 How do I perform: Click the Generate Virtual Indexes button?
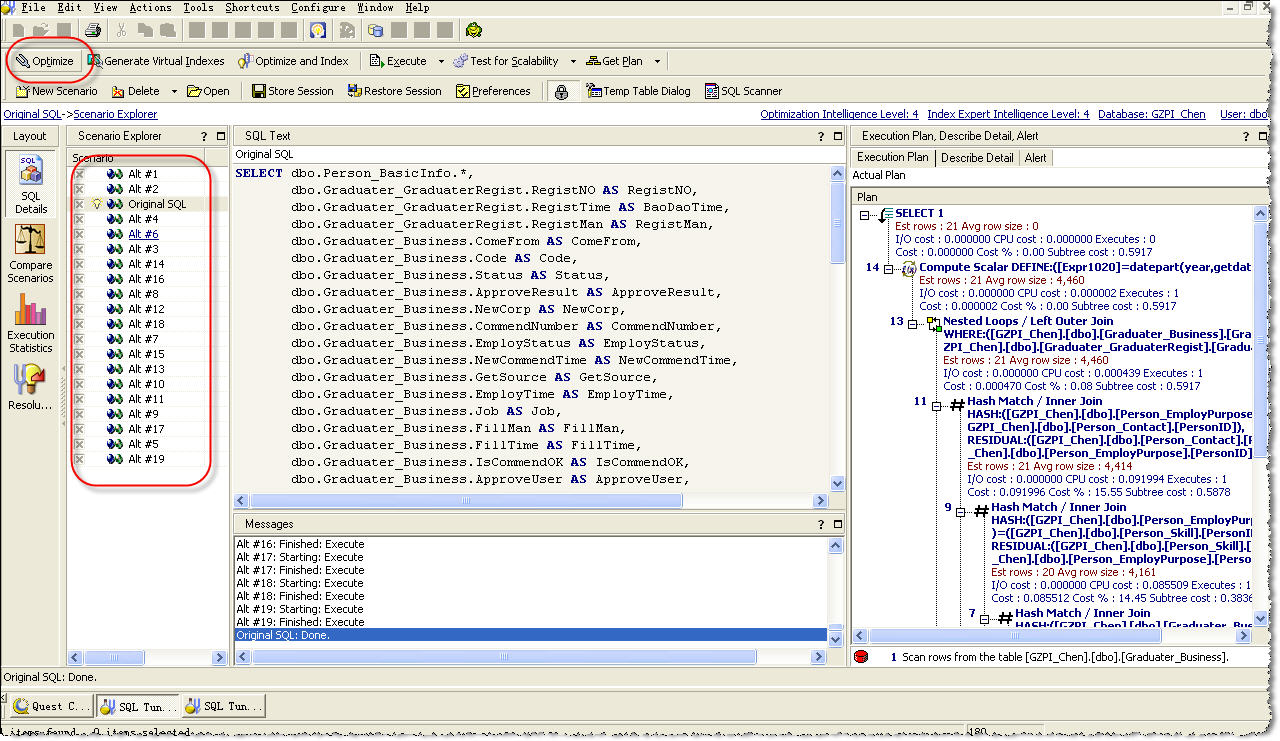[155, 61]
